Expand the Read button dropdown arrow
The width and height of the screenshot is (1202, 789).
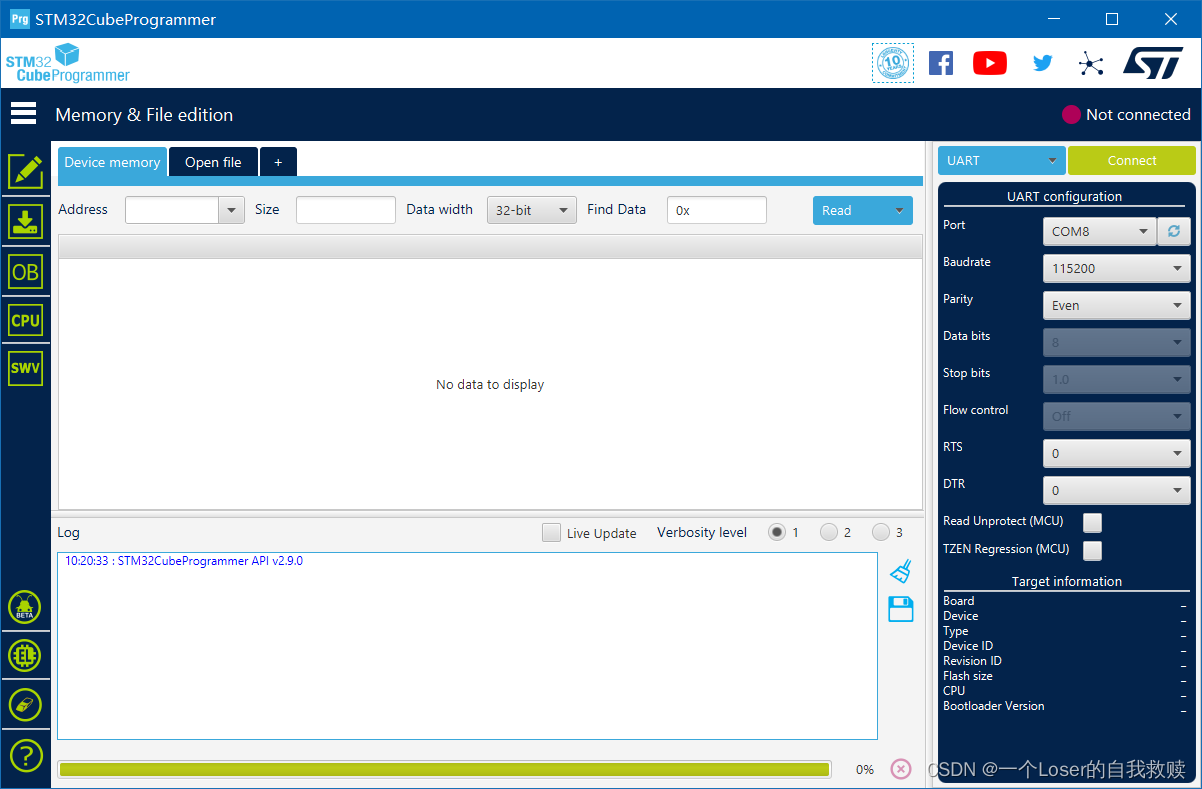[899, 210]
